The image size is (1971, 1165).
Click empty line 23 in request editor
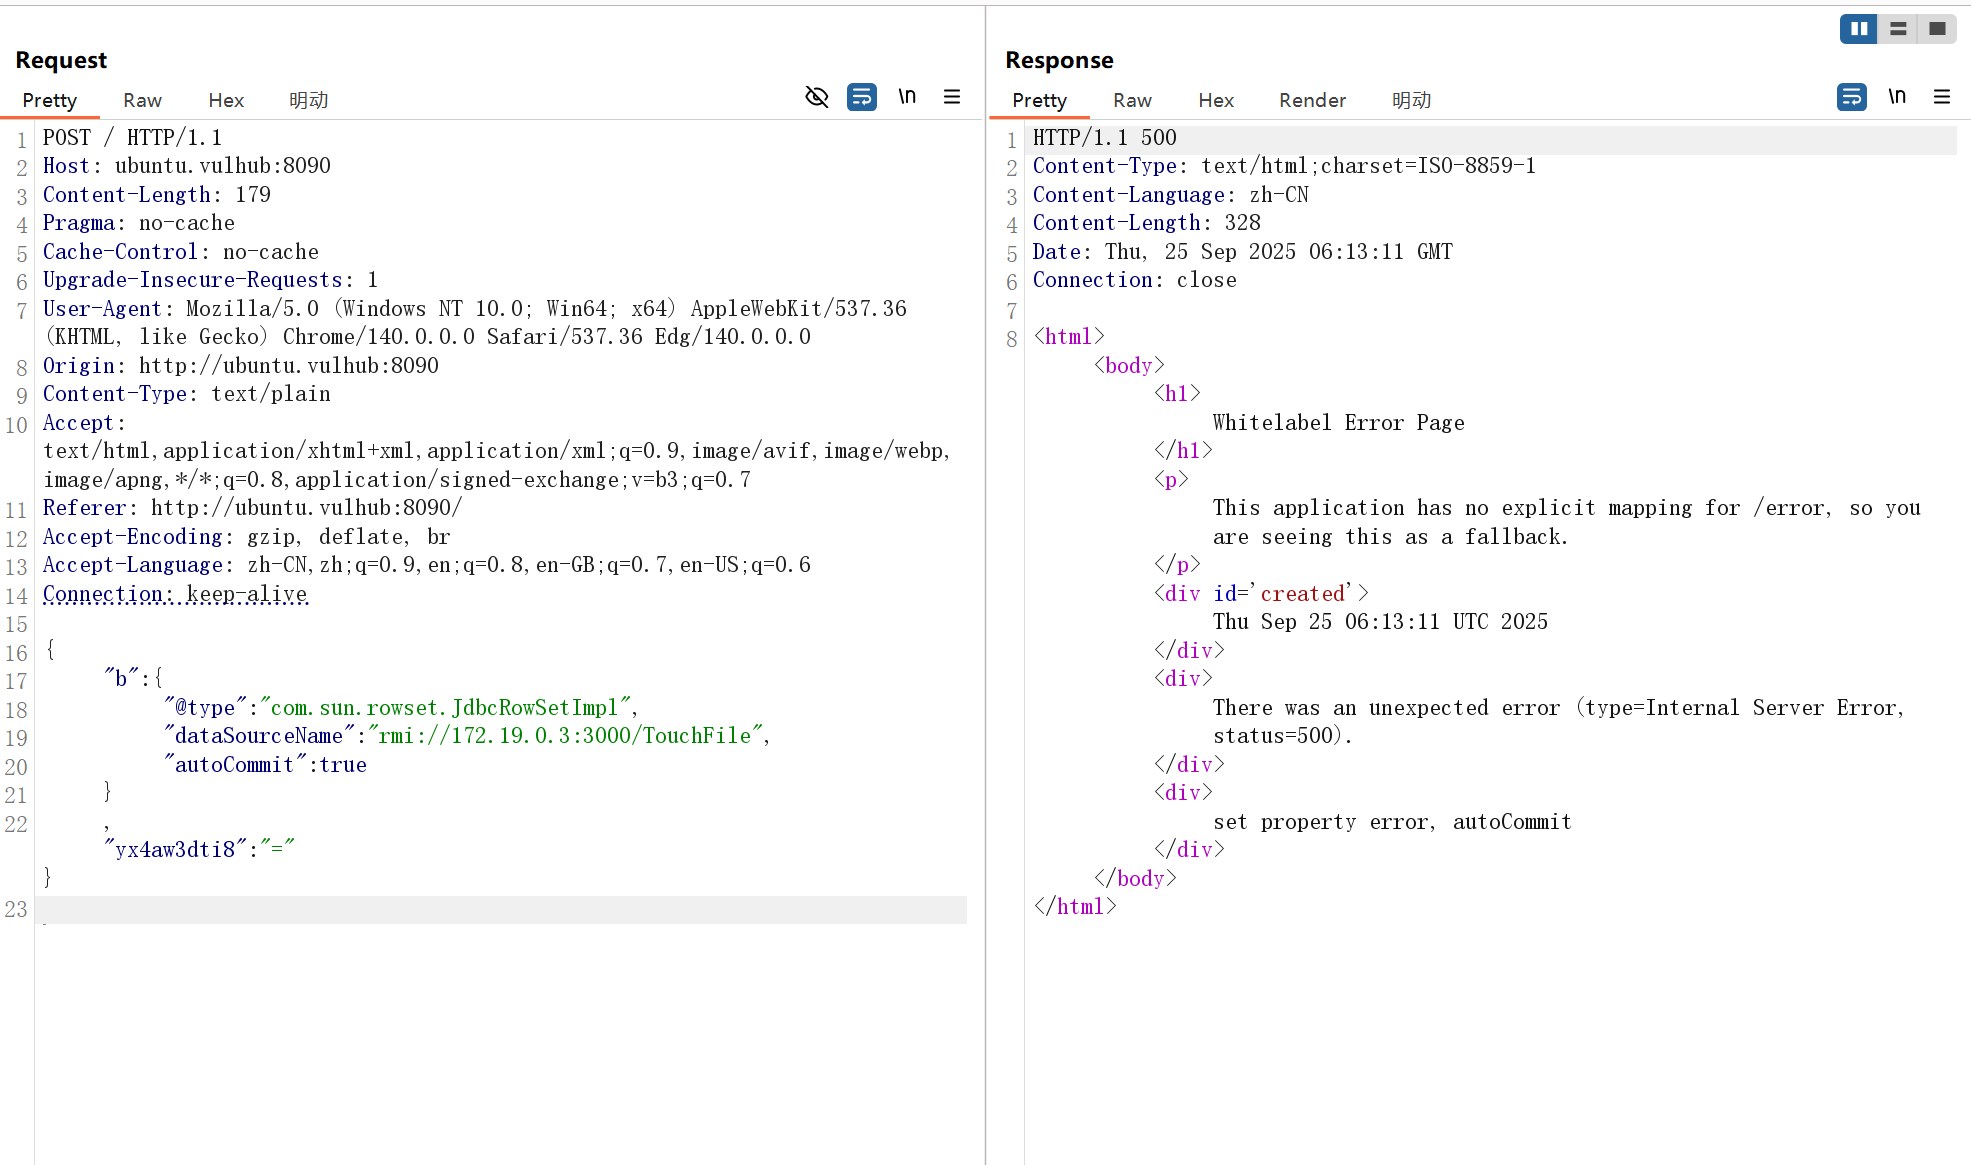tap(500, 910)
